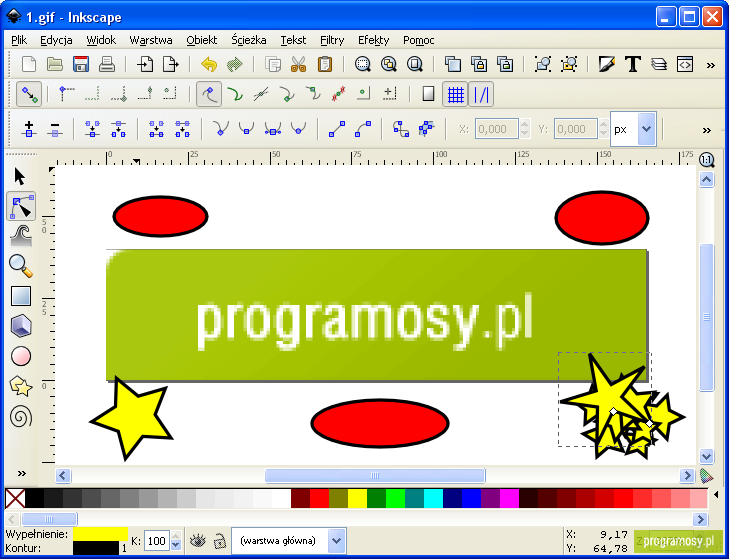Insert new node plus icon
This screenshot has width=729, height=559.
pyautogui.click(x=29, y=129)
